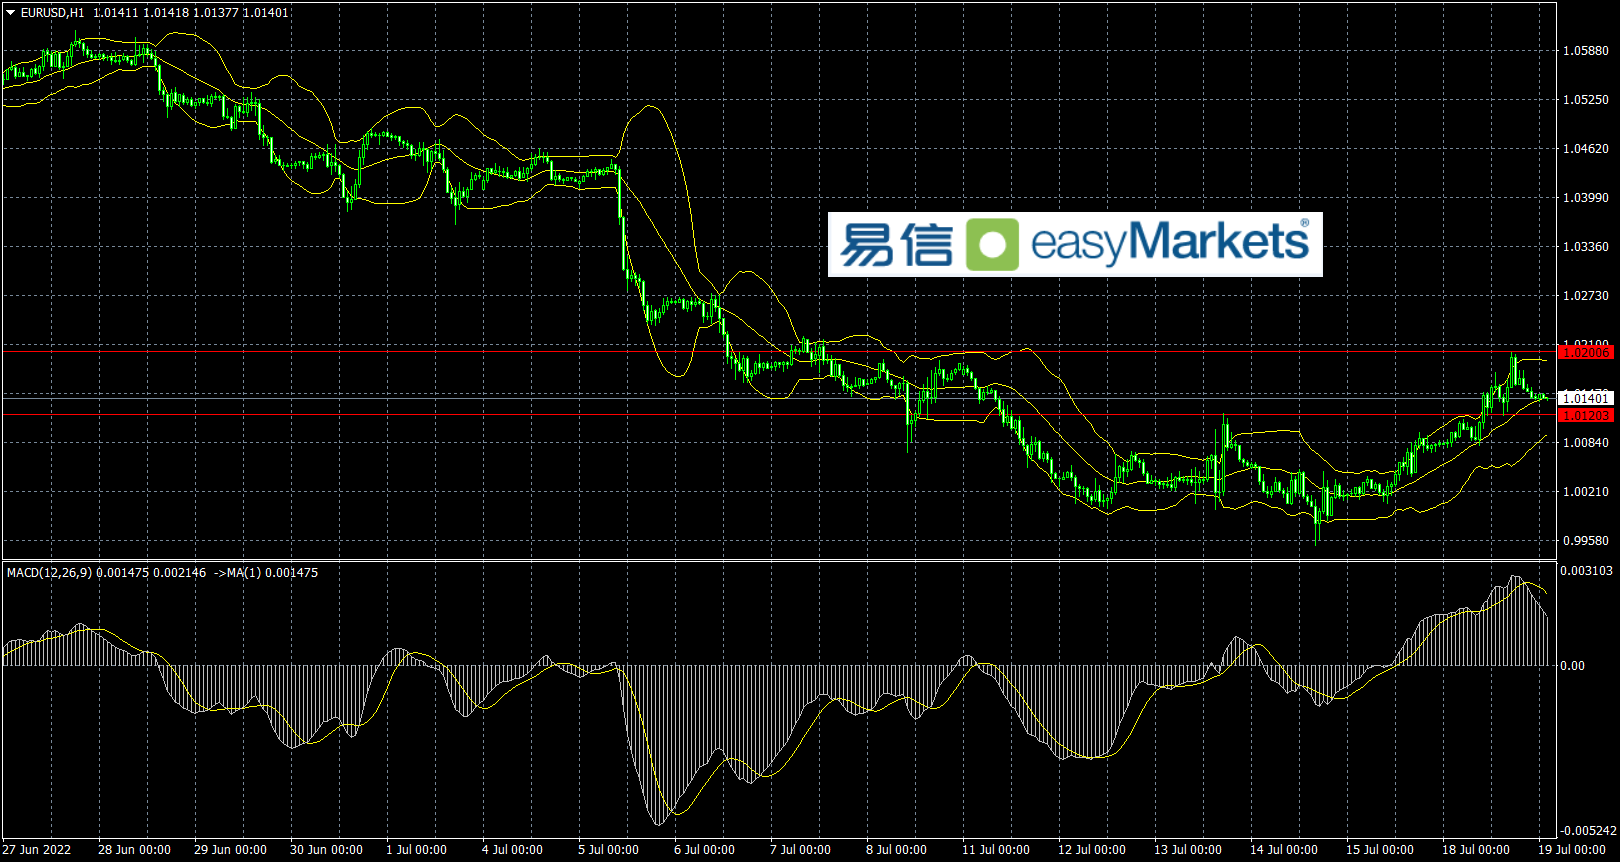Image resolution: width=1620 pixels, height=862 pixels.
Task: Click the 11 Jul 00:00 time label
Action: (995, 850)
